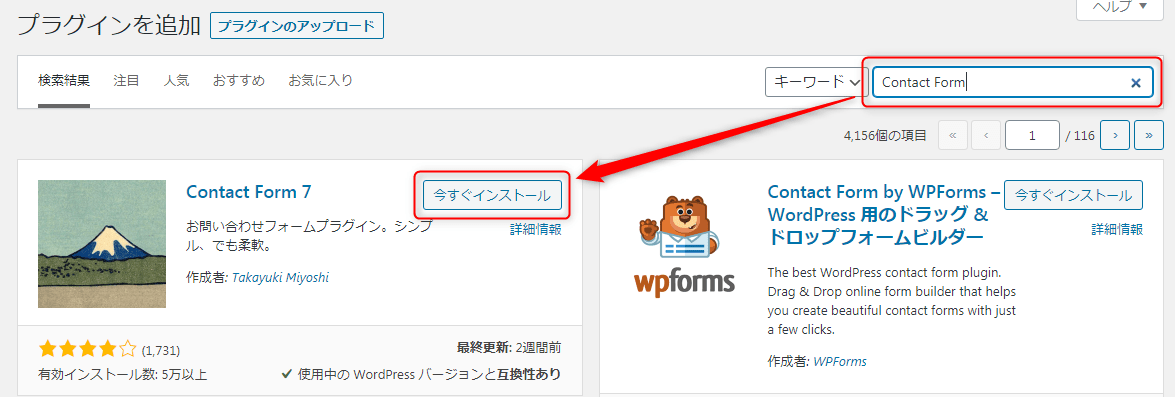
Task: Open 詳細情報 for Contact Form 7
Action: (x=536, y=229)
